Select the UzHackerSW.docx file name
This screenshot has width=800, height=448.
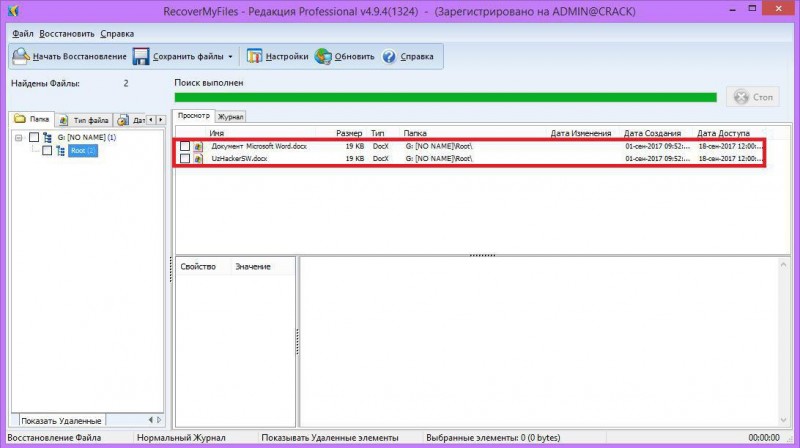click(239, 159)
